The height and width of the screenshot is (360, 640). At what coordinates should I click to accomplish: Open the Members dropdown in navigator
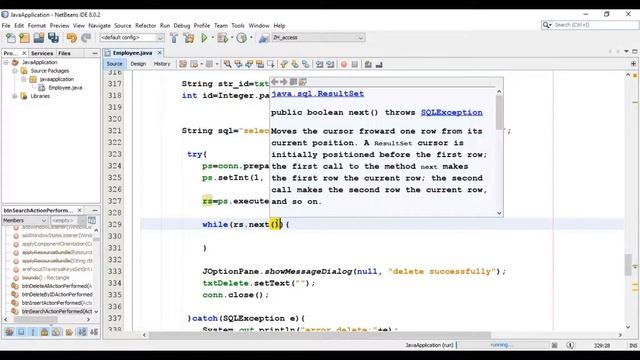point(24,220)
